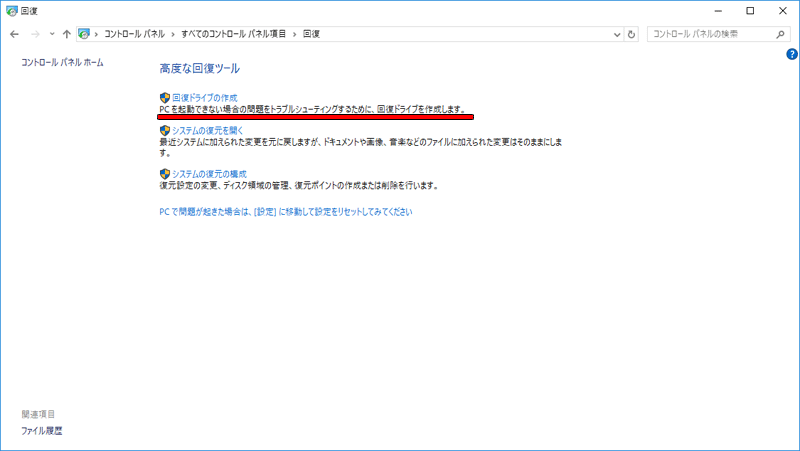This screenshot has width=800, height=451.
Task: Open help with the question mark icon
Action: click(x=792, y=54)
